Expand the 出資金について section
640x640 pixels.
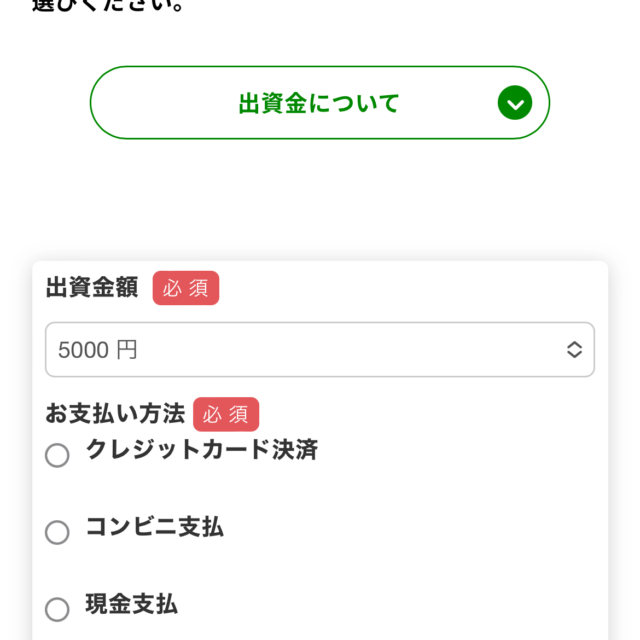[320, 103]
